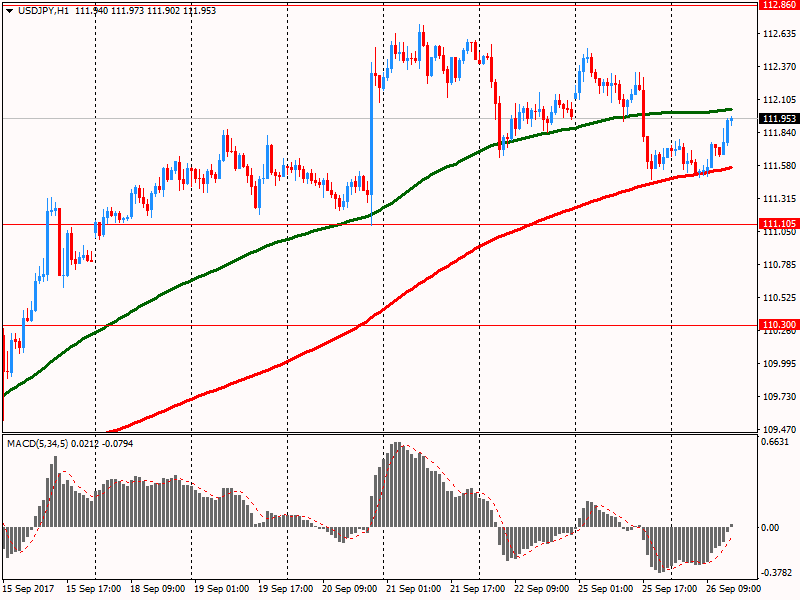This screenshot has width=800, height=600.
Task: Click the 18 Sep 09:00 time label
Action: [158, 589]
